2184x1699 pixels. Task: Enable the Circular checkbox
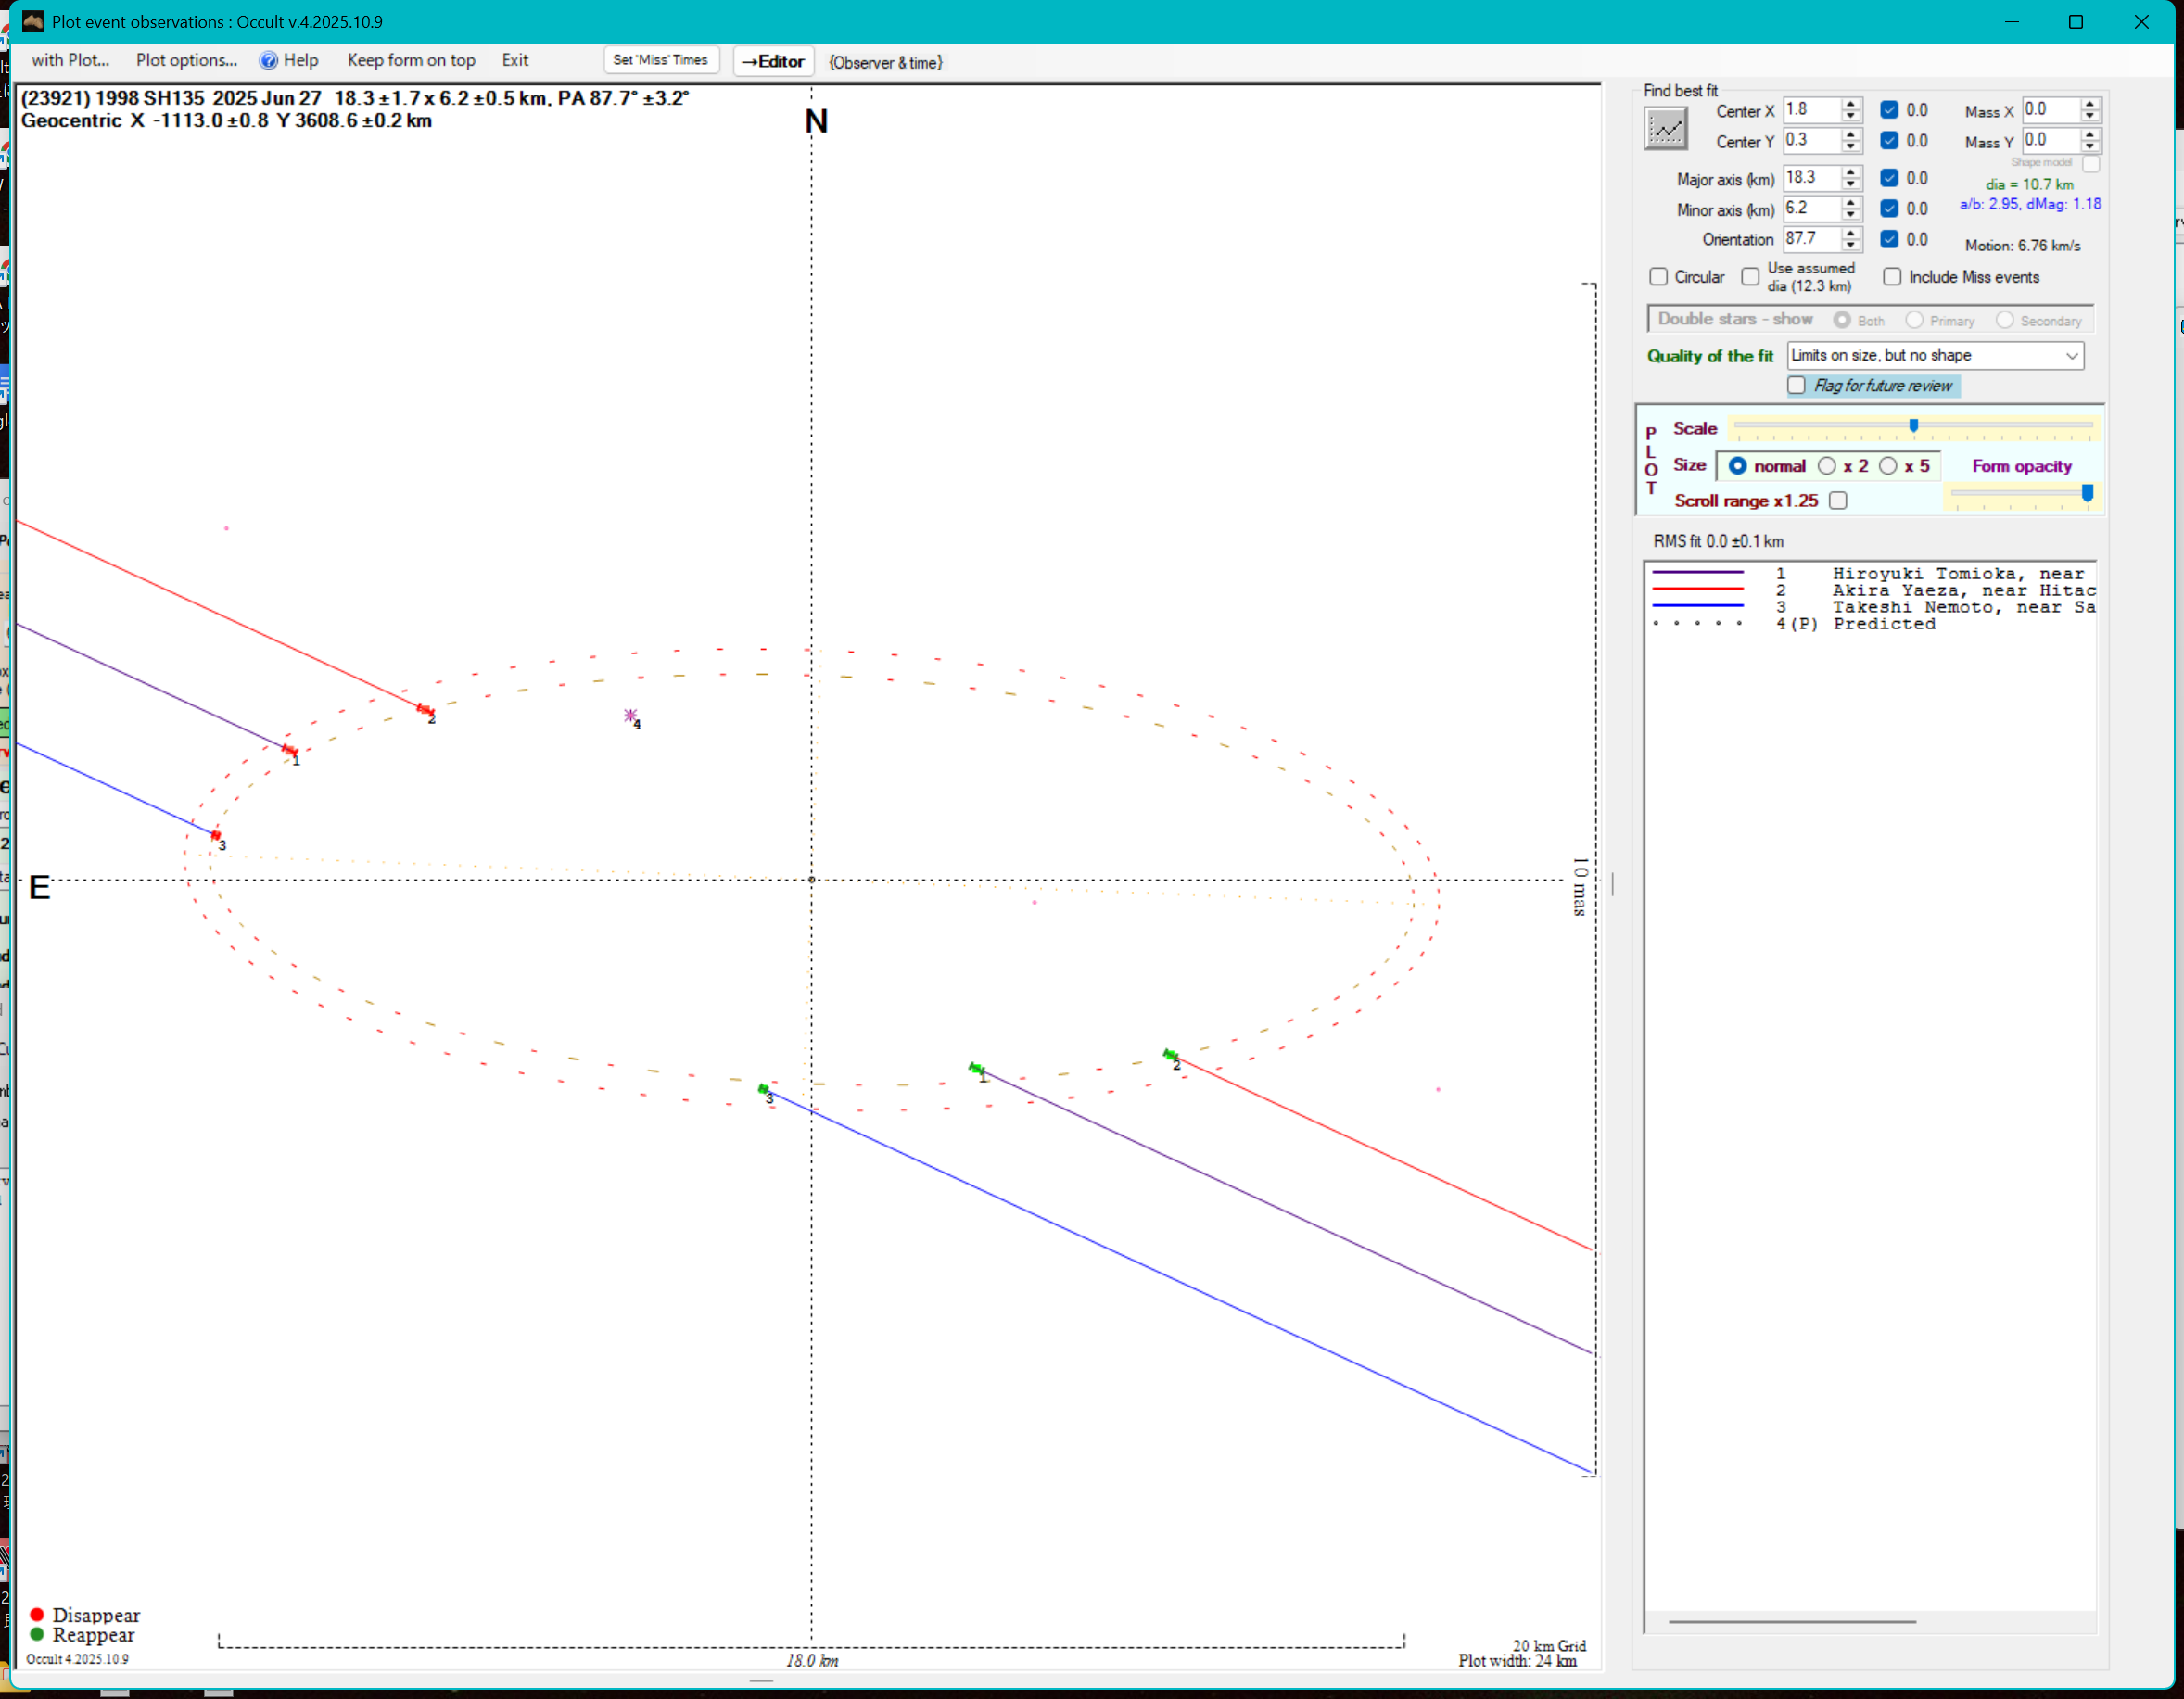coord(1659,277)
